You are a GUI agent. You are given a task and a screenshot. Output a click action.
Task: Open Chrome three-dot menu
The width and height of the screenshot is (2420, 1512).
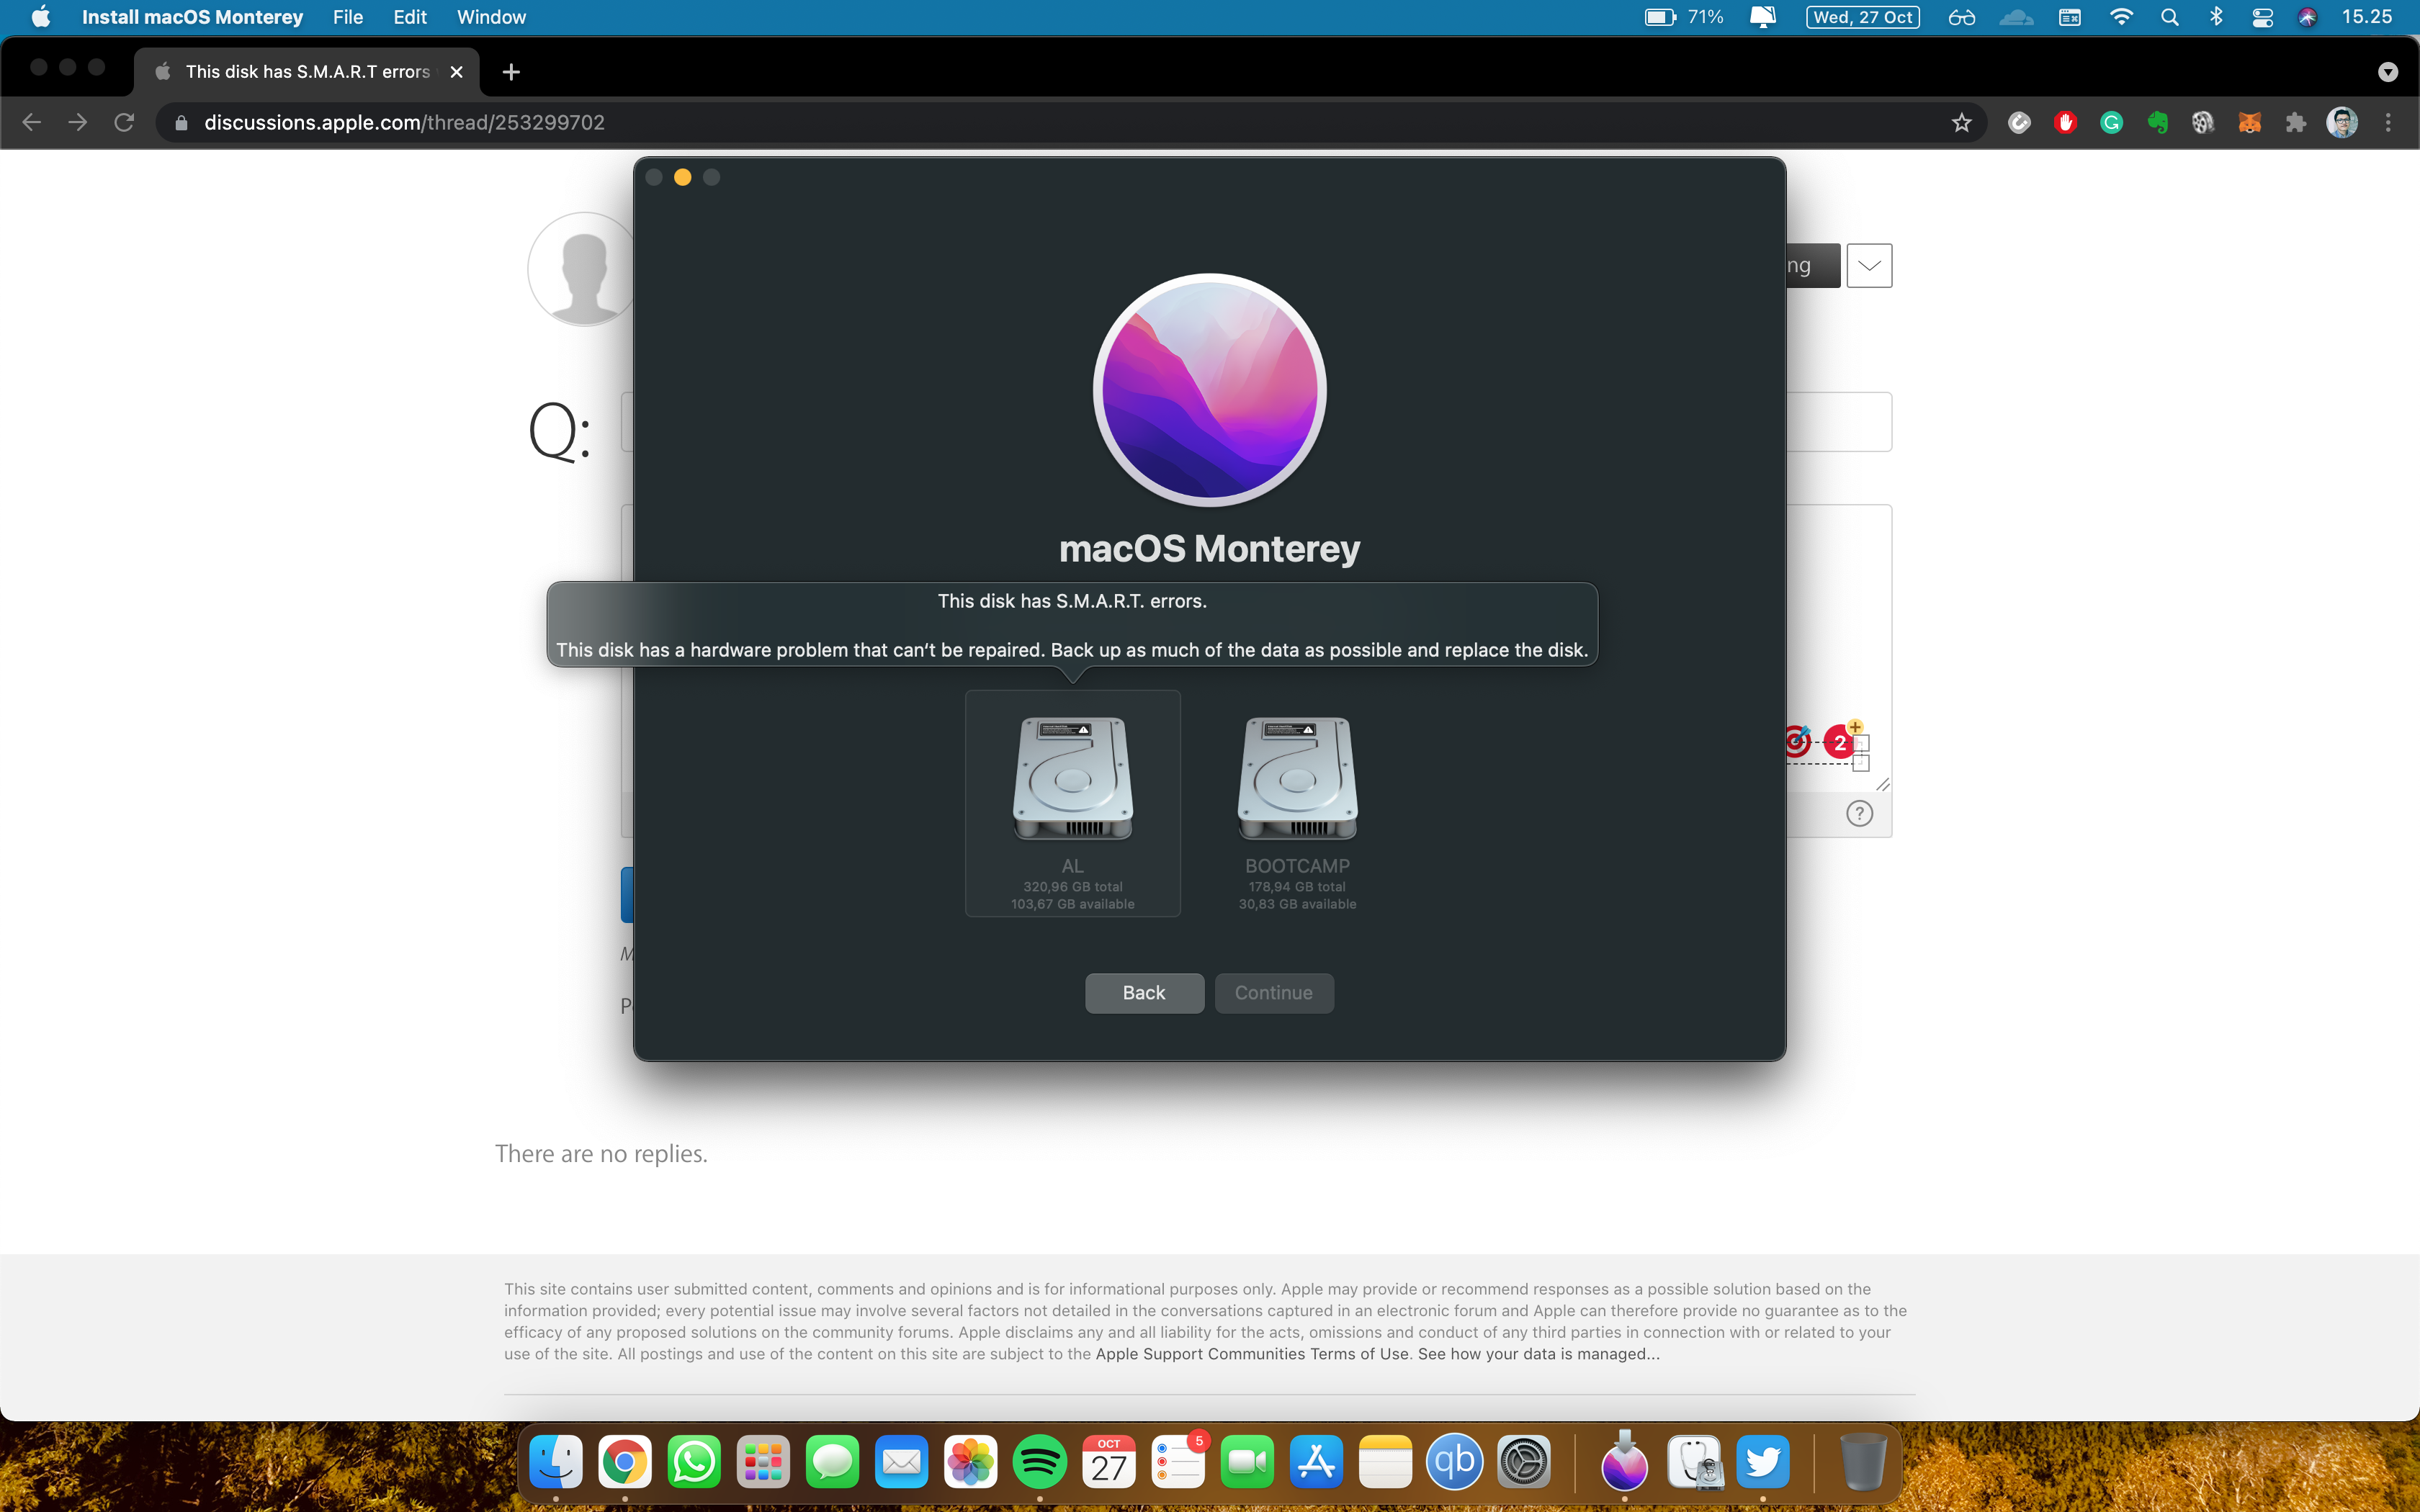tap(2388, 123)
